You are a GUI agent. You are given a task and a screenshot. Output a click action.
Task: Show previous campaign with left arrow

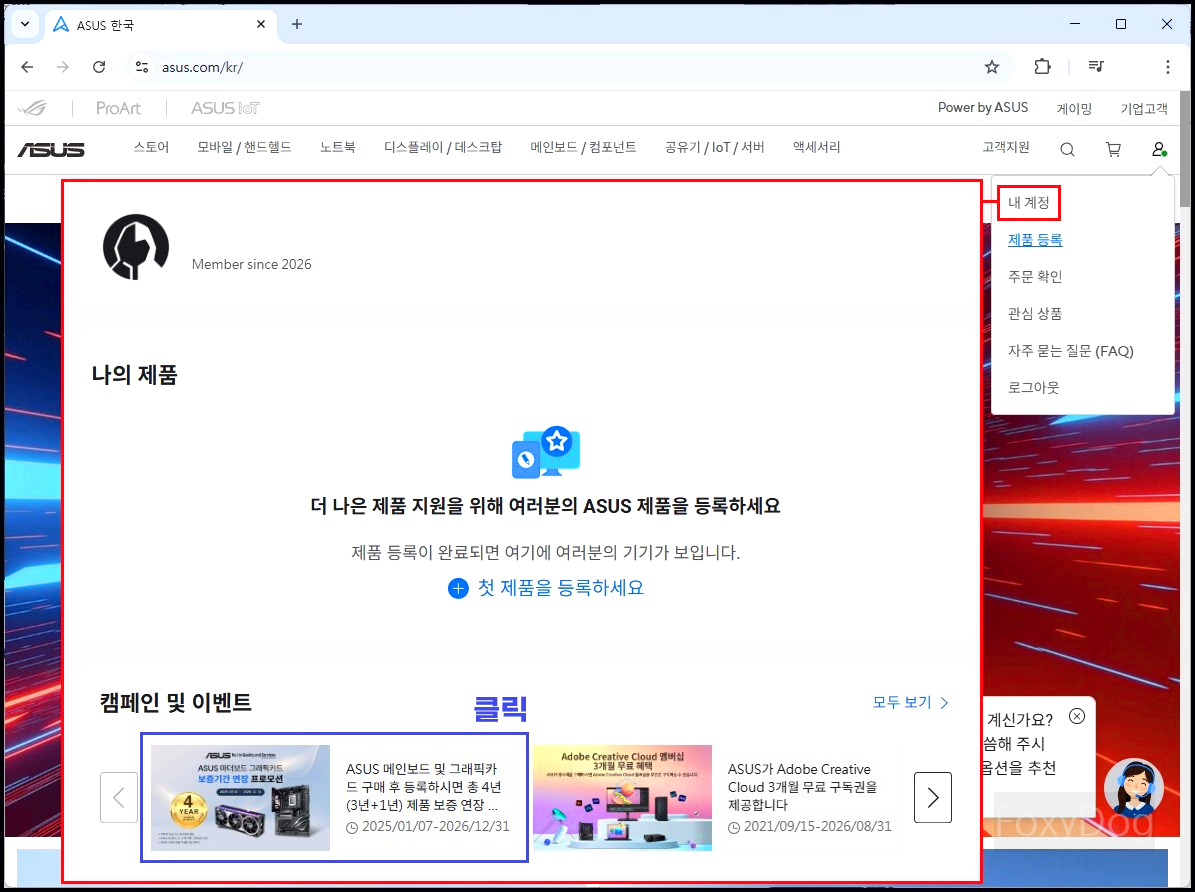[x=119, y=797]
